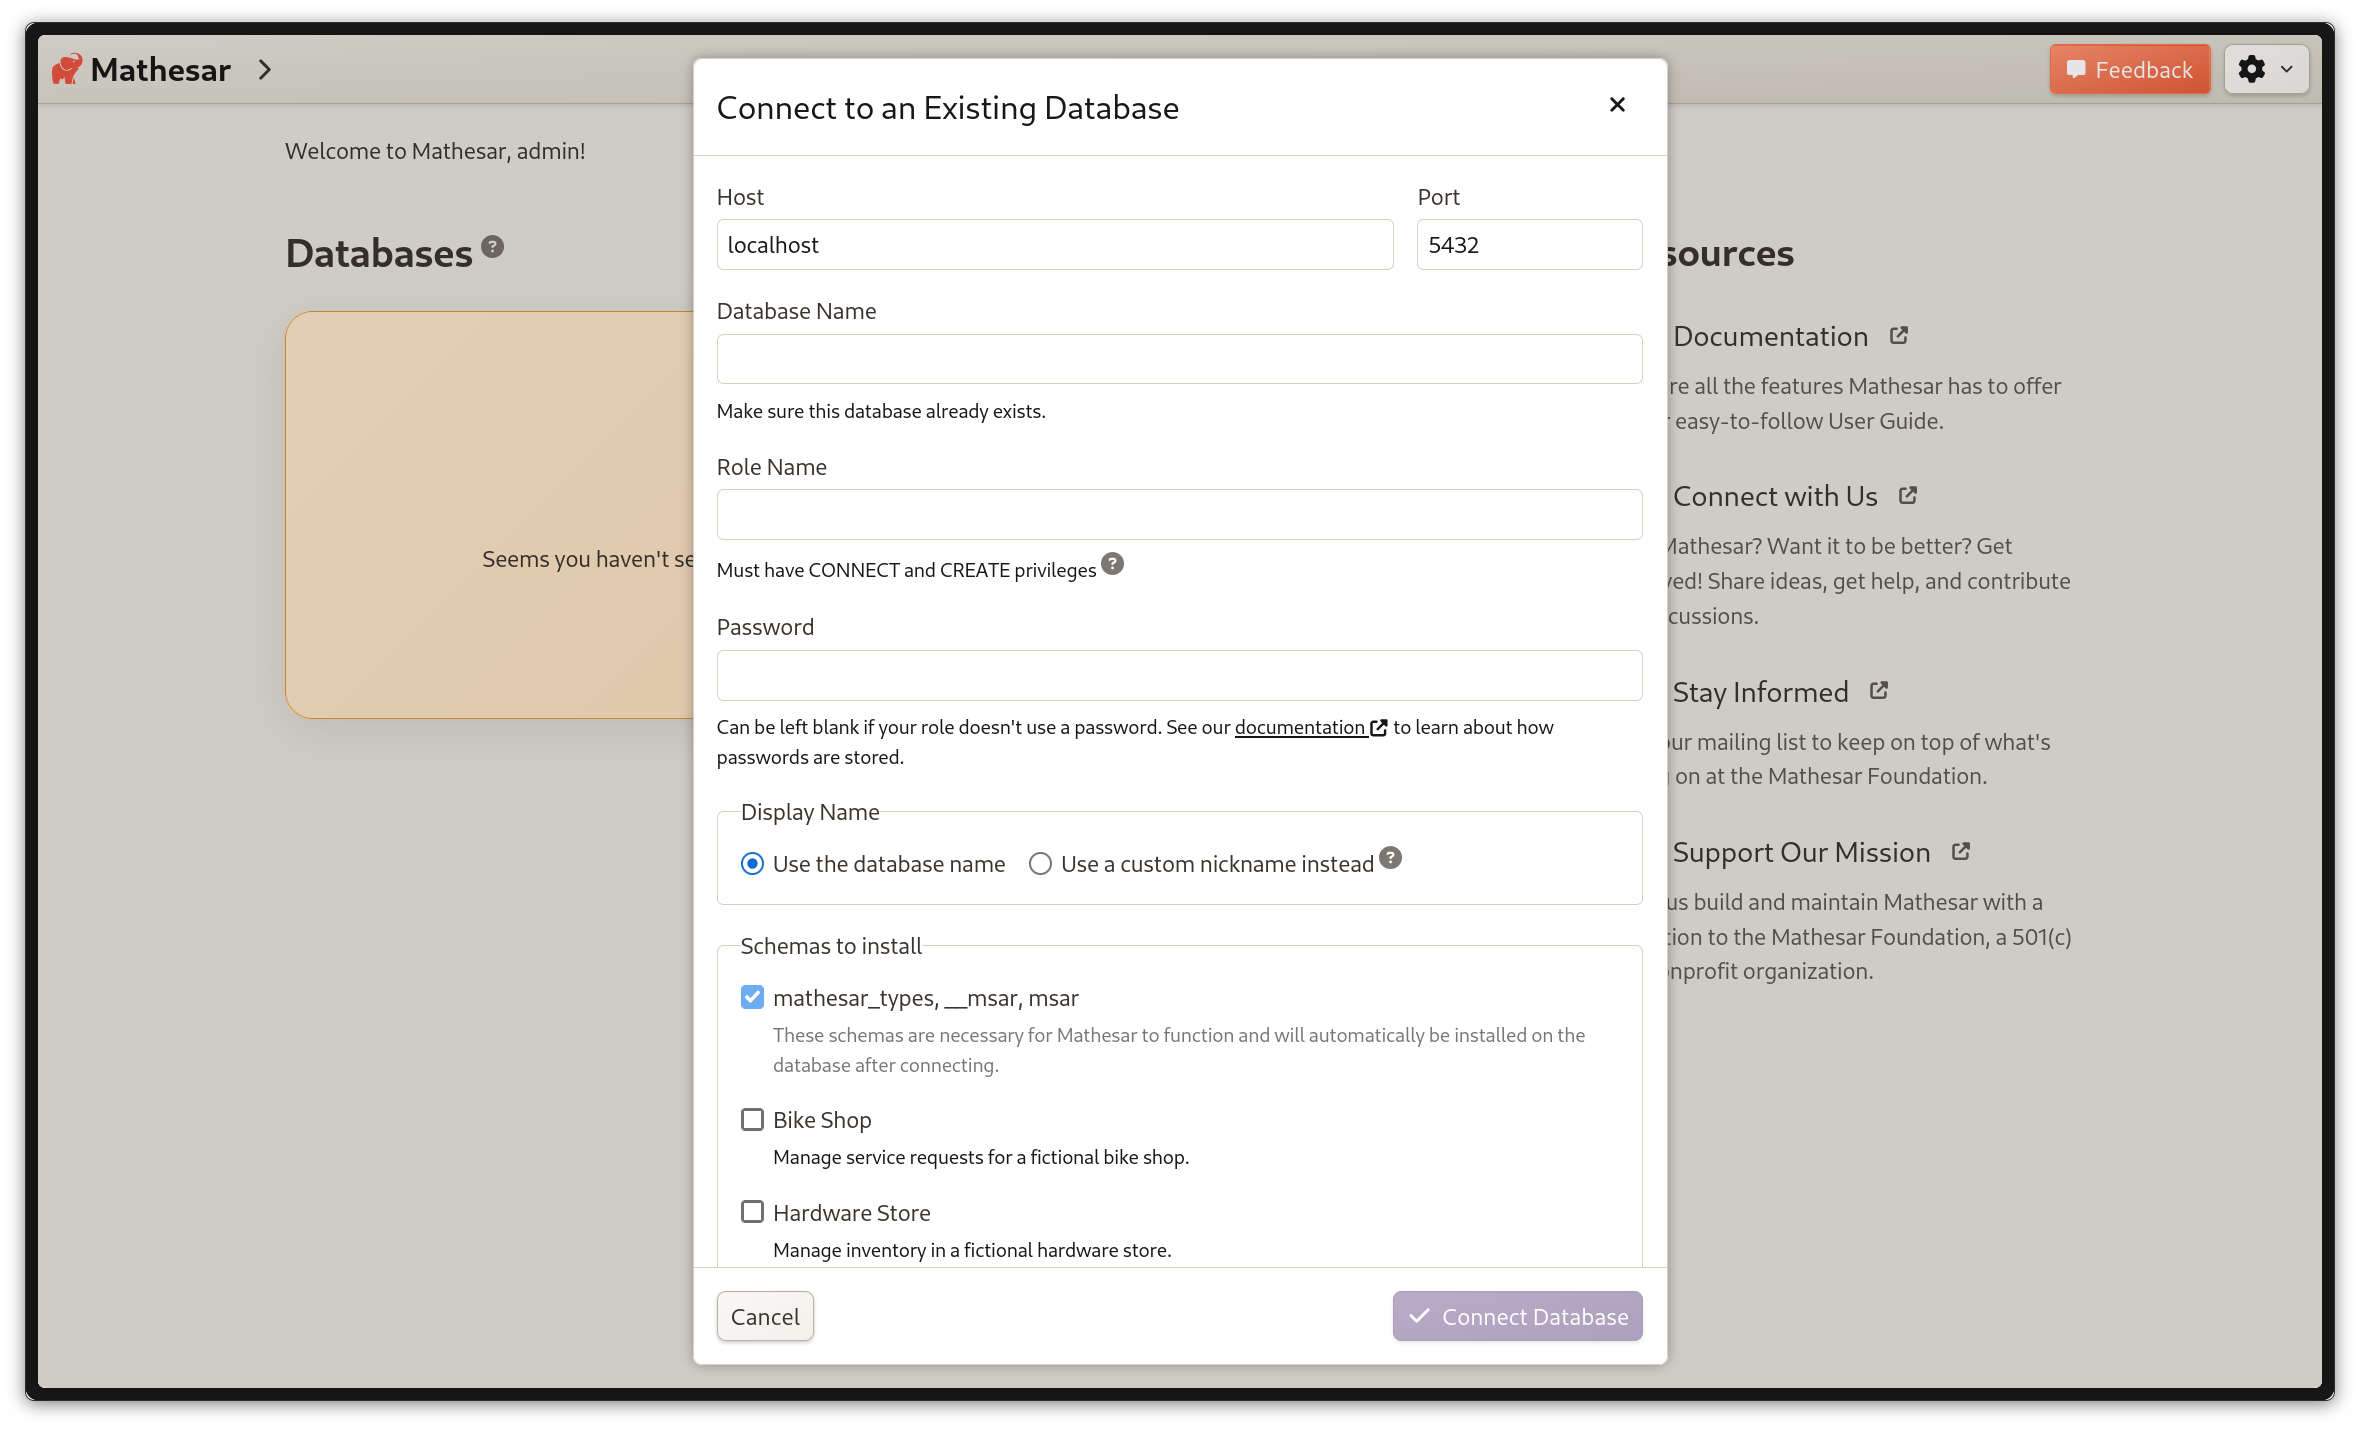
Task: Click external link icon next to Stay Informed
Action: 1878,691
